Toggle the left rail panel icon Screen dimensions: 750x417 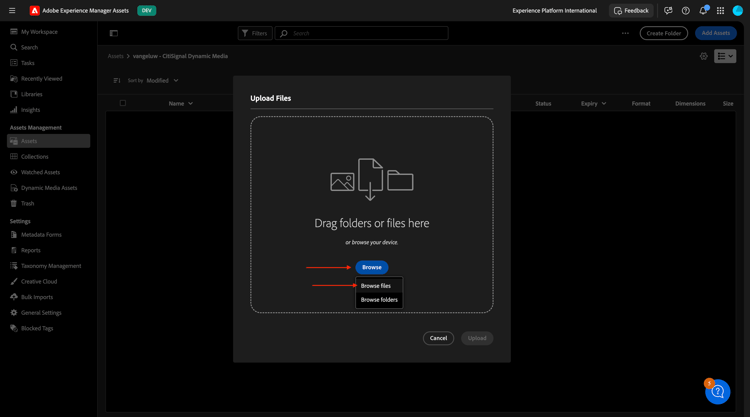[114, 33]
